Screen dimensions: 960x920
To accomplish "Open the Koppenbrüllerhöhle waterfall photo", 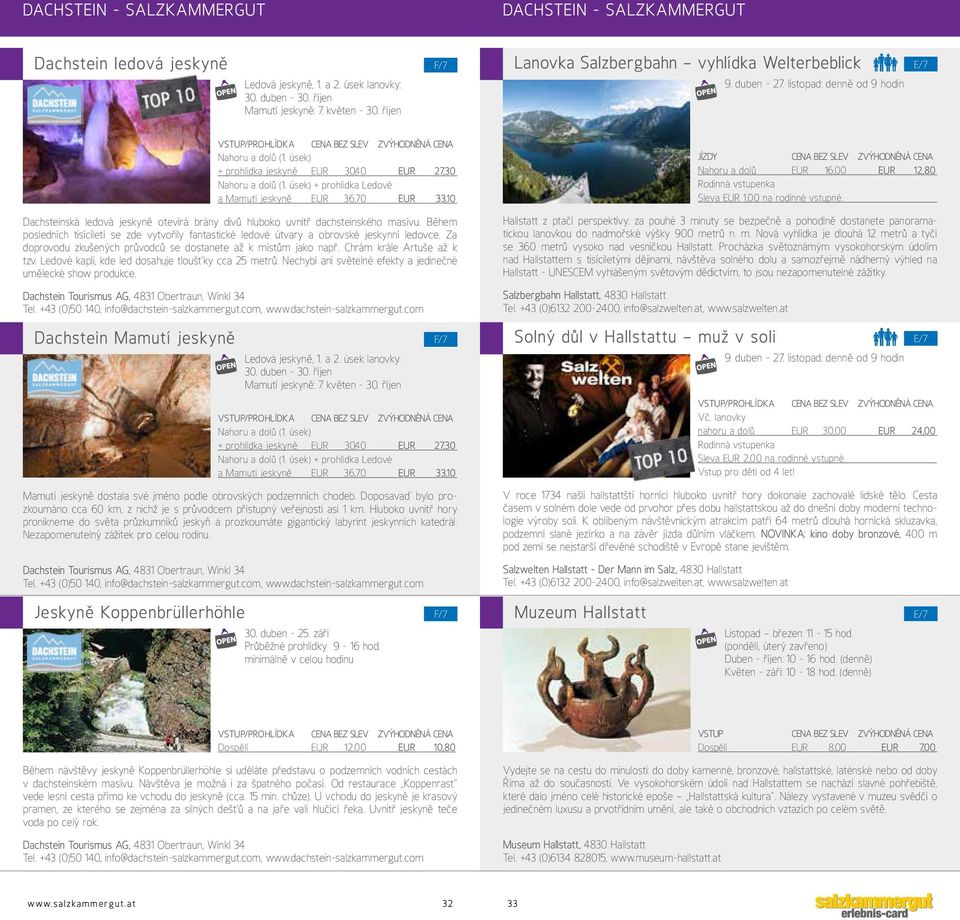I will coord(116,690).
